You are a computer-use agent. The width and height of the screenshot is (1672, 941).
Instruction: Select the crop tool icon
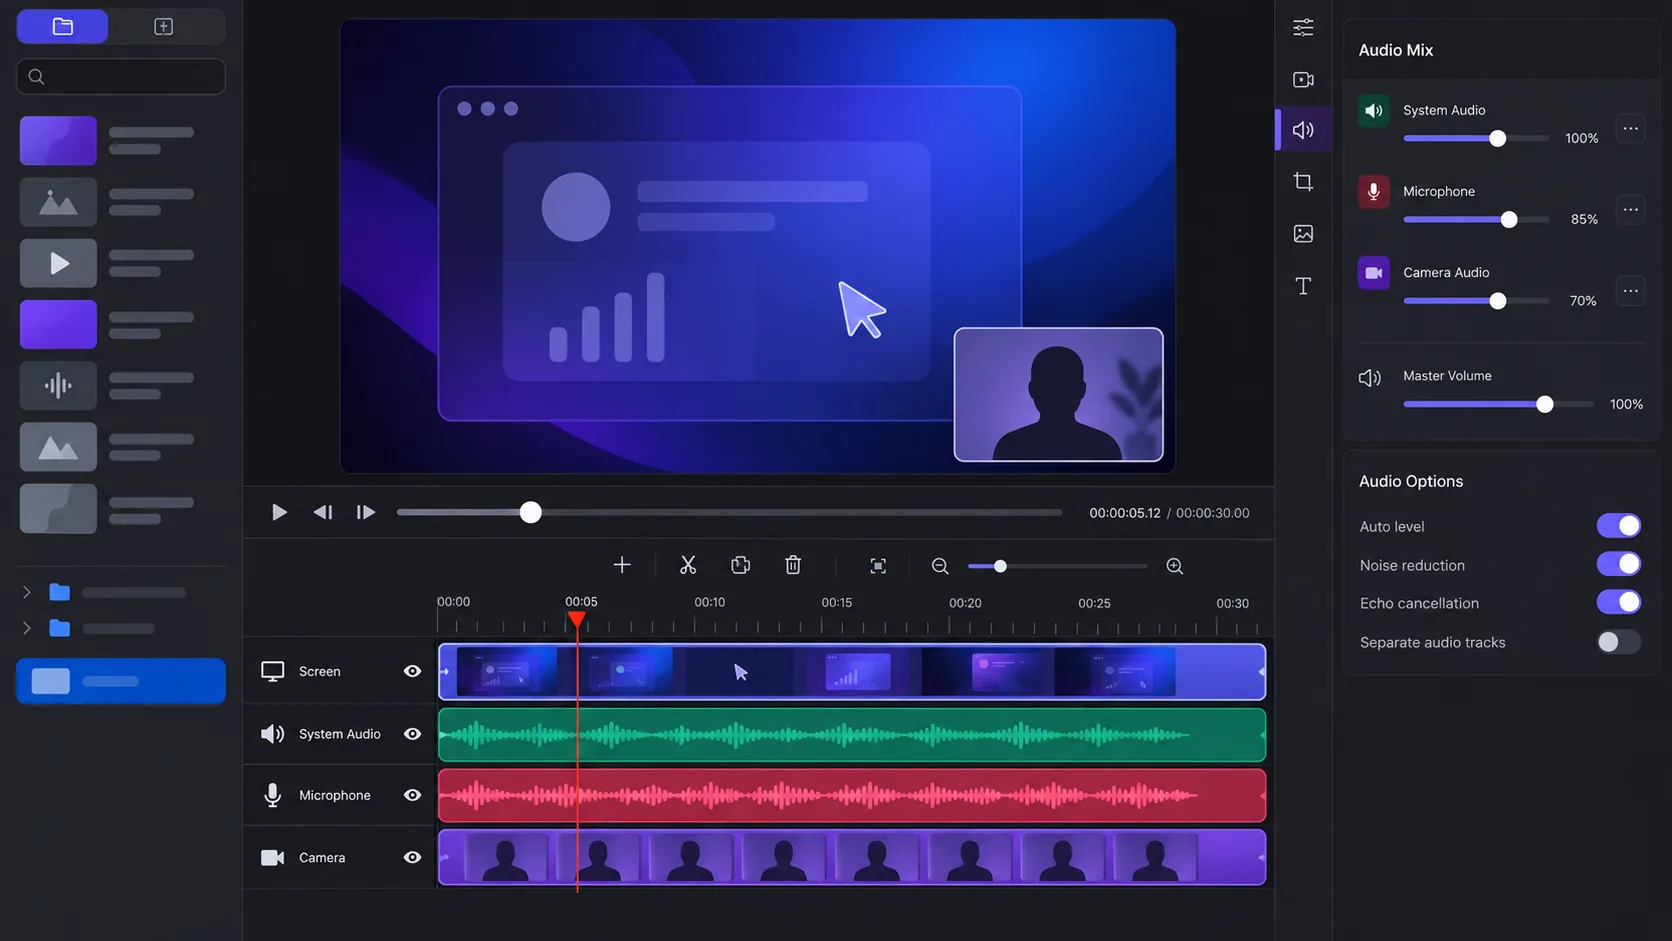click(1303, 182)
